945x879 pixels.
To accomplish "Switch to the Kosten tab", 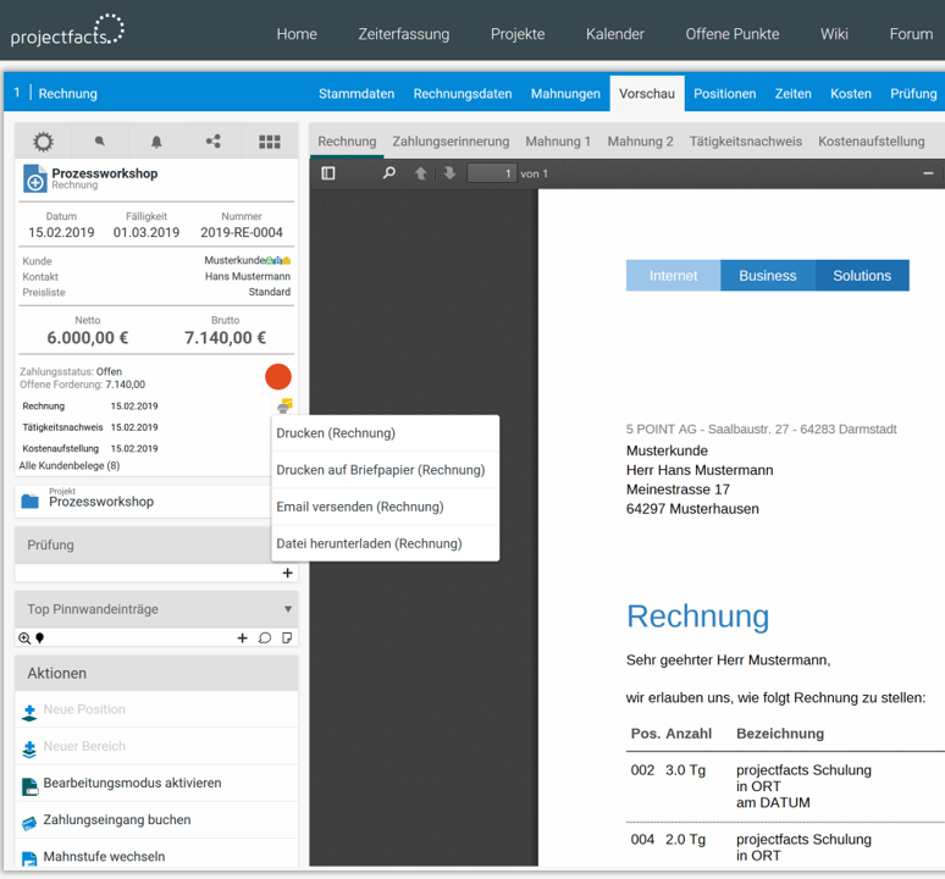I will [x=850, y=93].
